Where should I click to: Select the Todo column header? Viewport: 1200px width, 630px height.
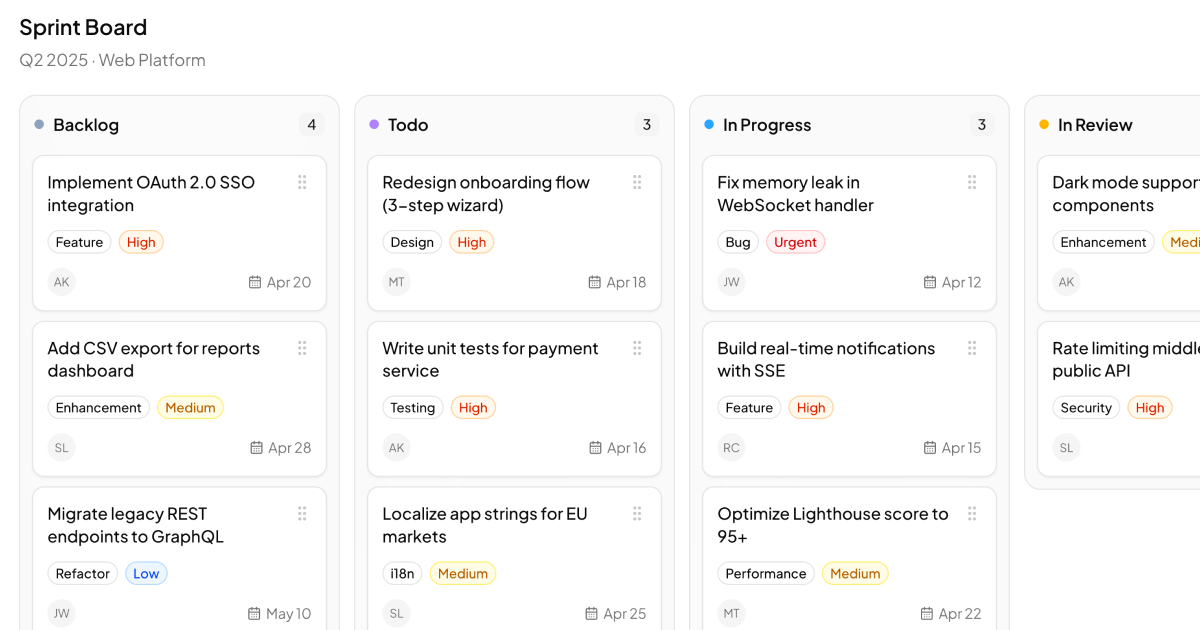click(x=408, y=124)
